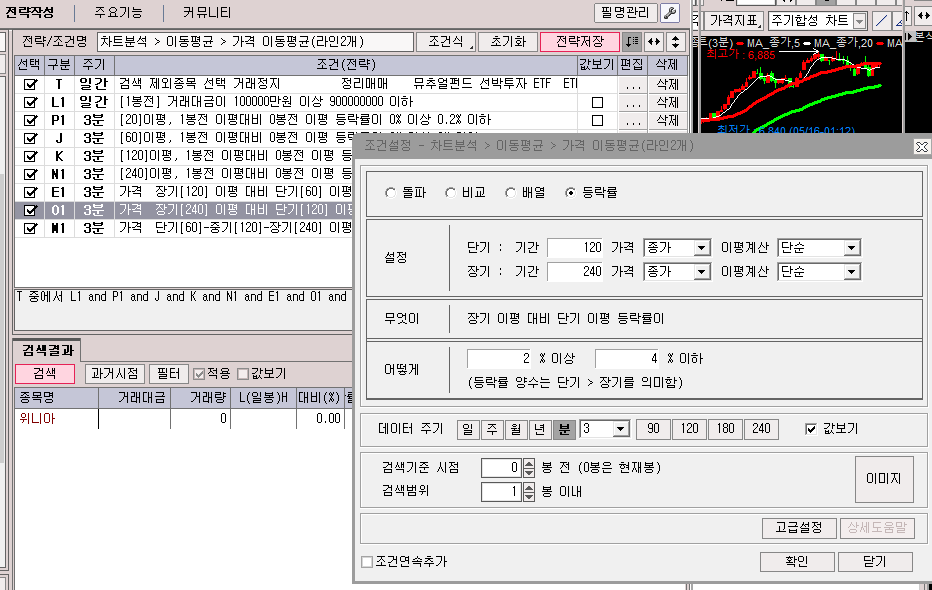932x590 pixels.
Task: Click the sort order icon next to 전략저장
Action: [631, 42]
